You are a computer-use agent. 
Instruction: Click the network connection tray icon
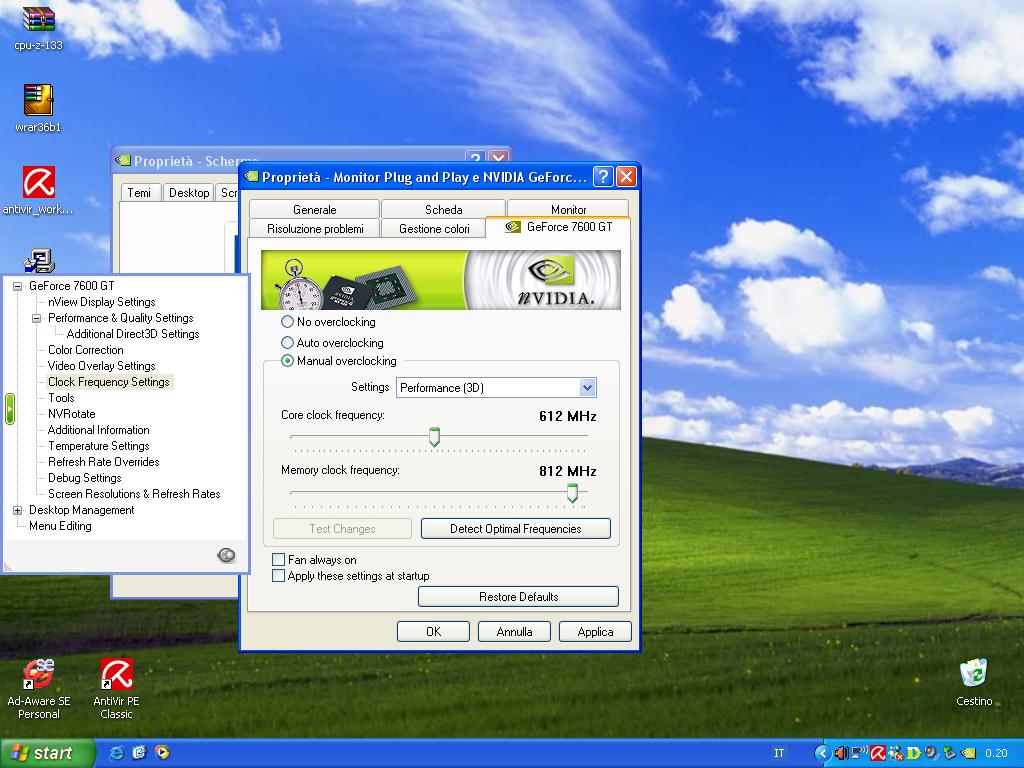point(859,754)
